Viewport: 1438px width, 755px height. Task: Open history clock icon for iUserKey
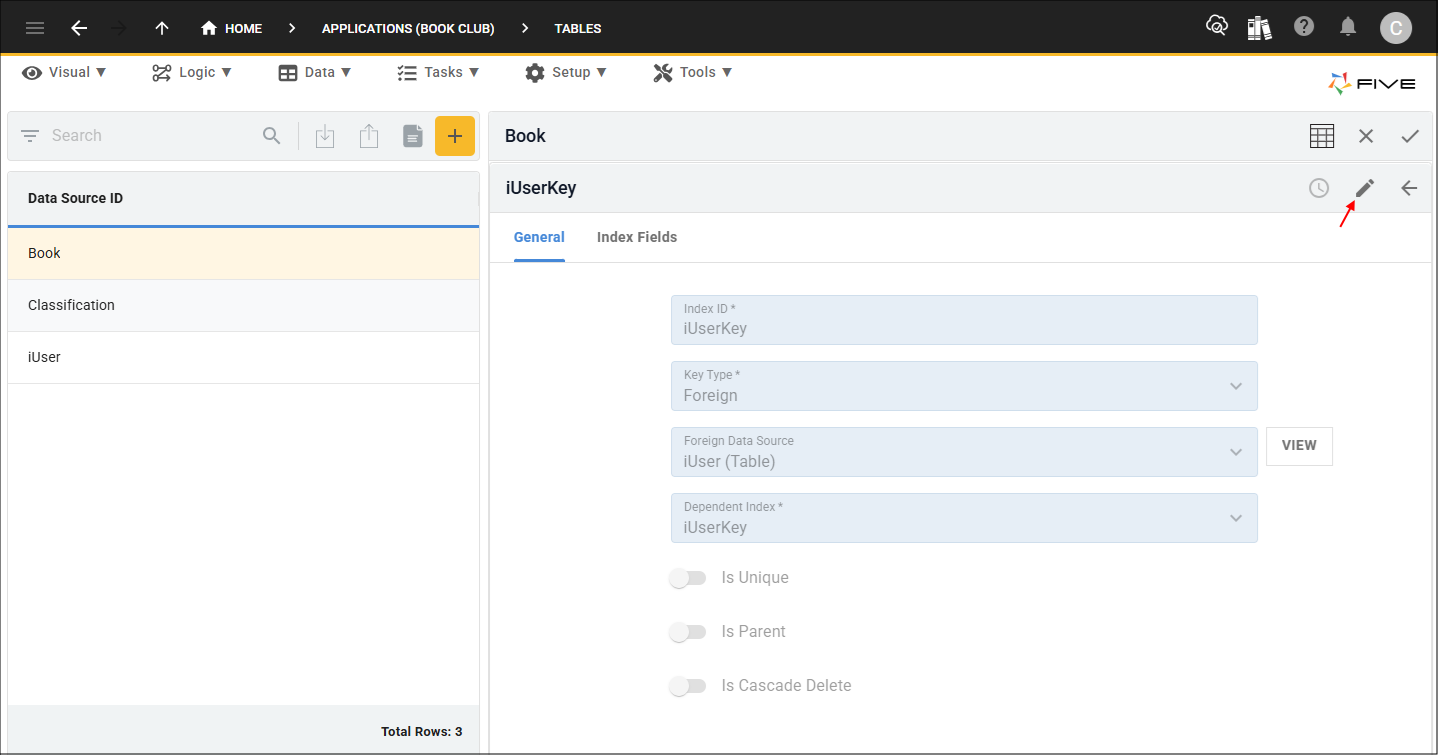1319,188
